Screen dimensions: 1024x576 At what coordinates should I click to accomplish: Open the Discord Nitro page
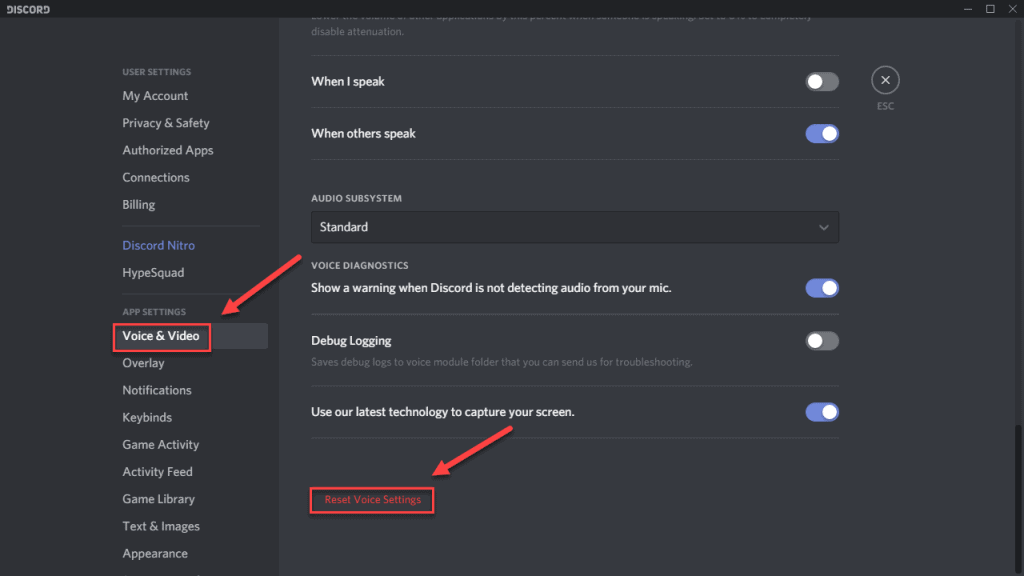tap(158, 245)
